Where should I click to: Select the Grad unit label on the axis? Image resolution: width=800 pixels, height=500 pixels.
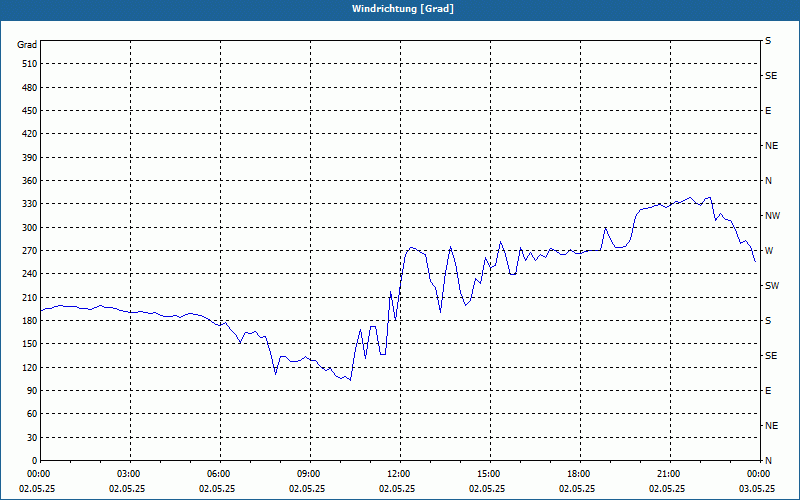coord(27,45)
